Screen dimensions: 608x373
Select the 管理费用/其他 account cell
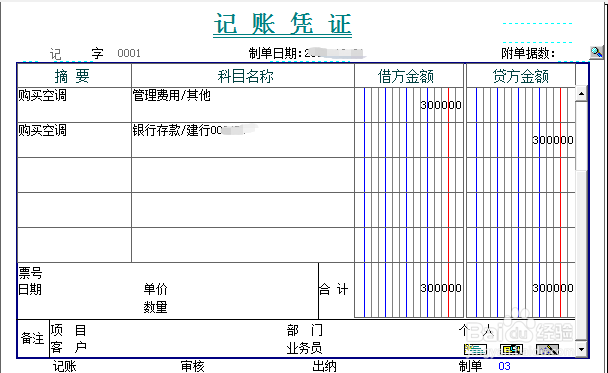point(243,105)
